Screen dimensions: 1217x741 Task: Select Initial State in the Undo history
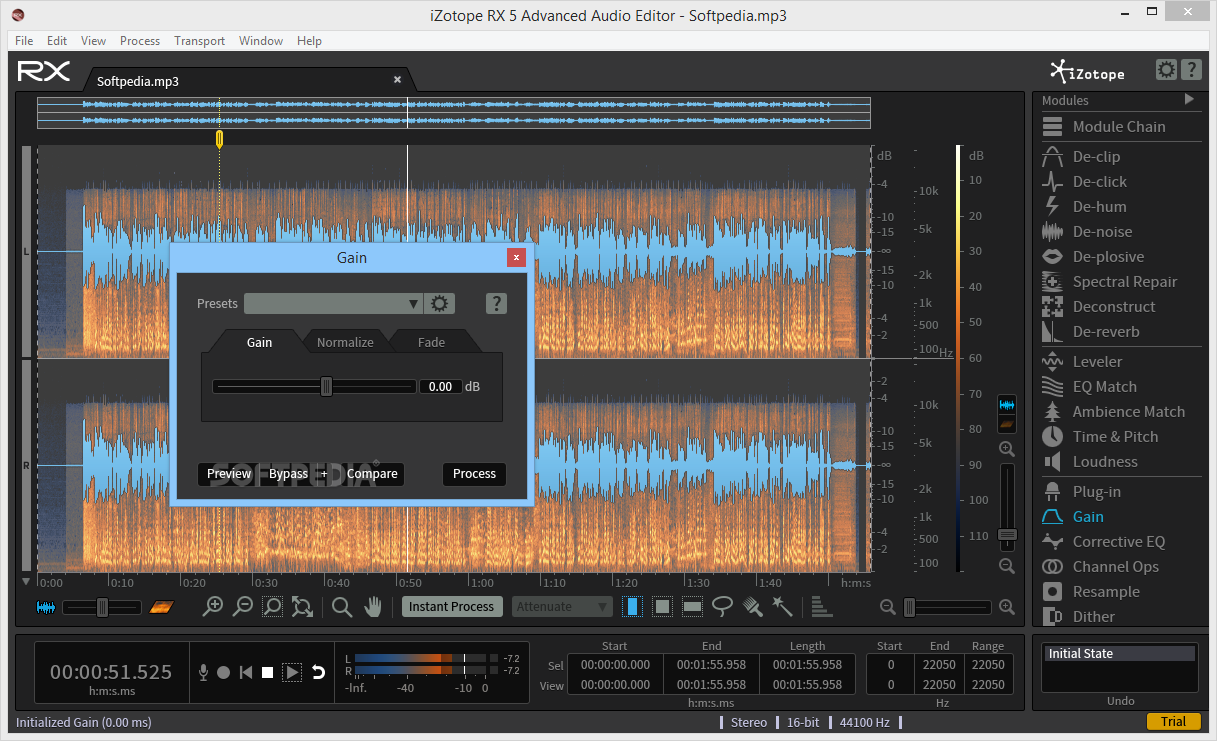(1120, 654)
